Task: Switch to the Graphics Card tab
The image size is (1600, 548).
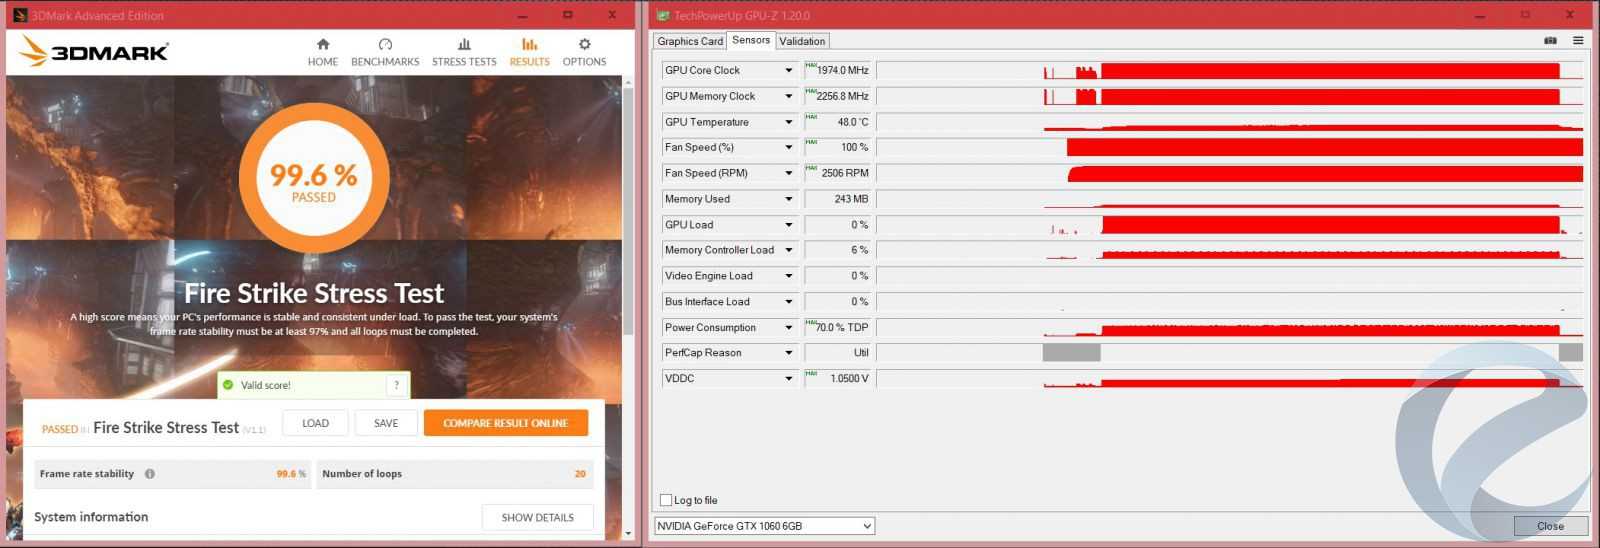Action: click(690, 41)
